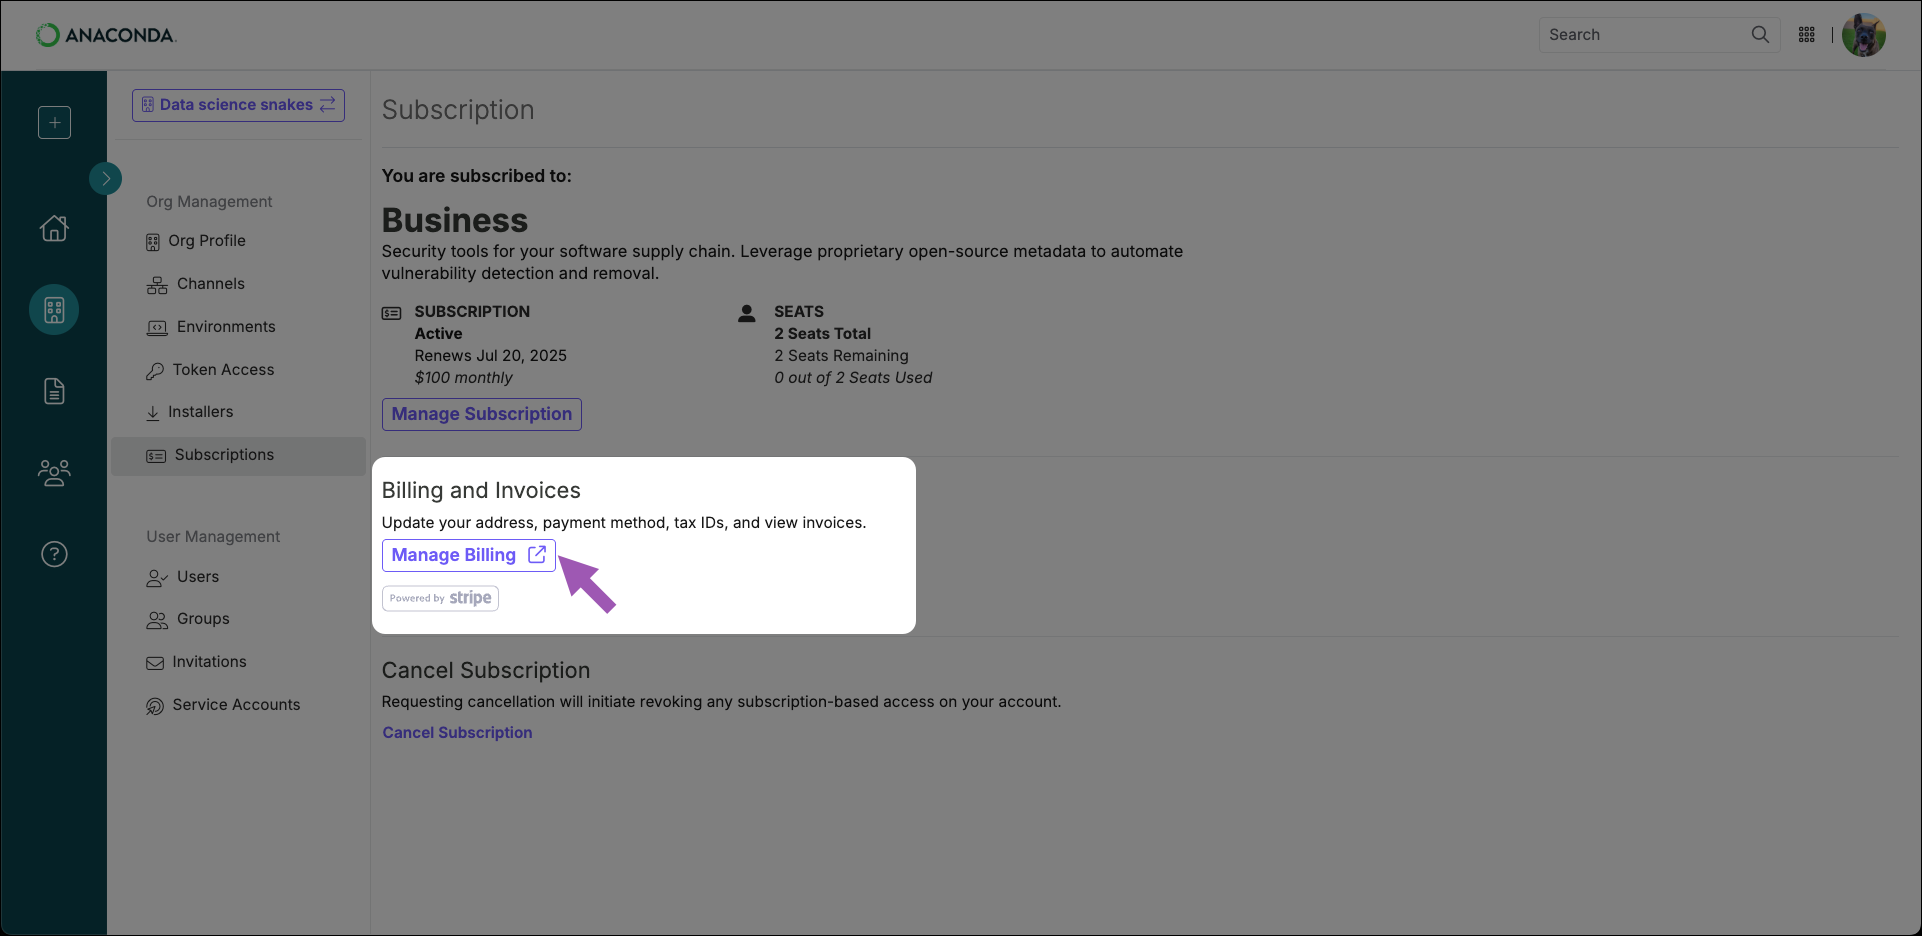Viewport: 1922px width, 936px height.
Task: Click the Manage Billing button
Action: pyautogui.click(x=468, y=555)
